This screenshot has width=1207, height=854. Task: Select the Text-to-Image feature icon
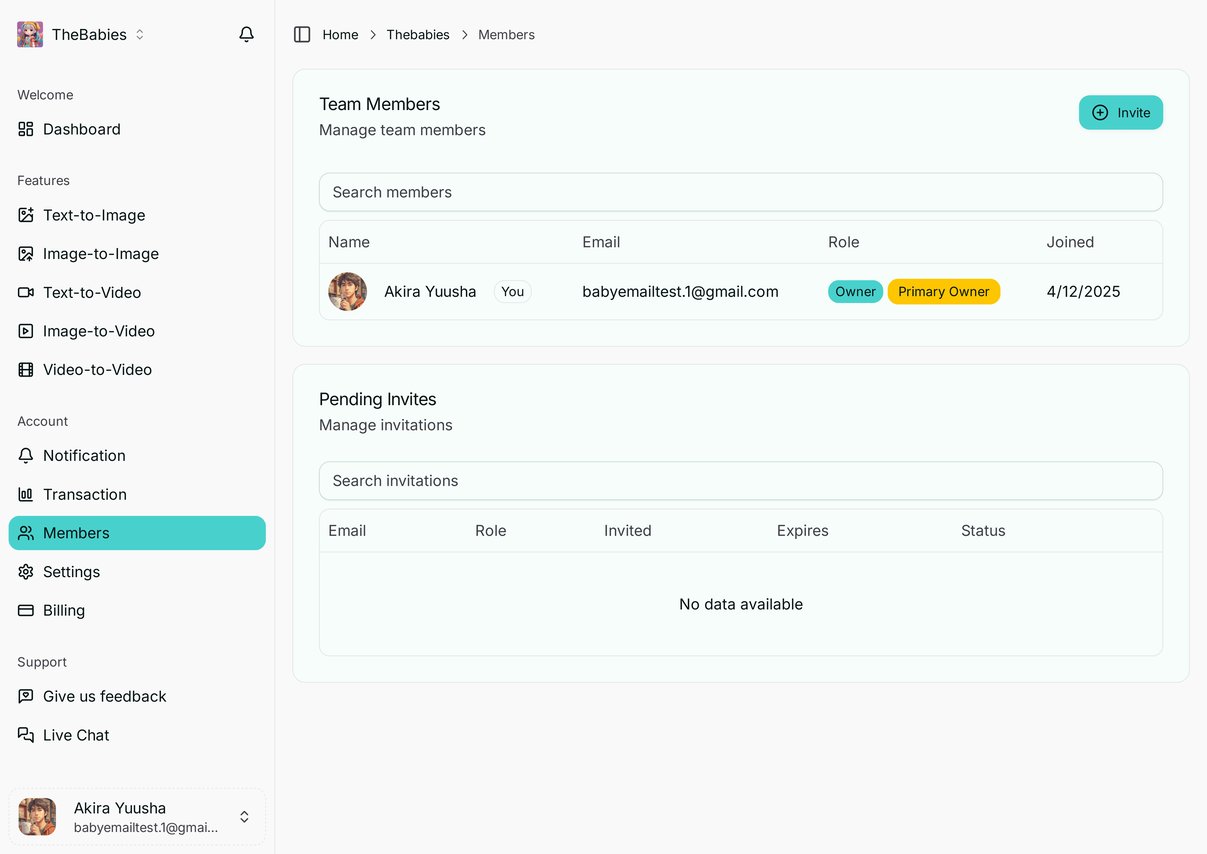click(28, 215)
